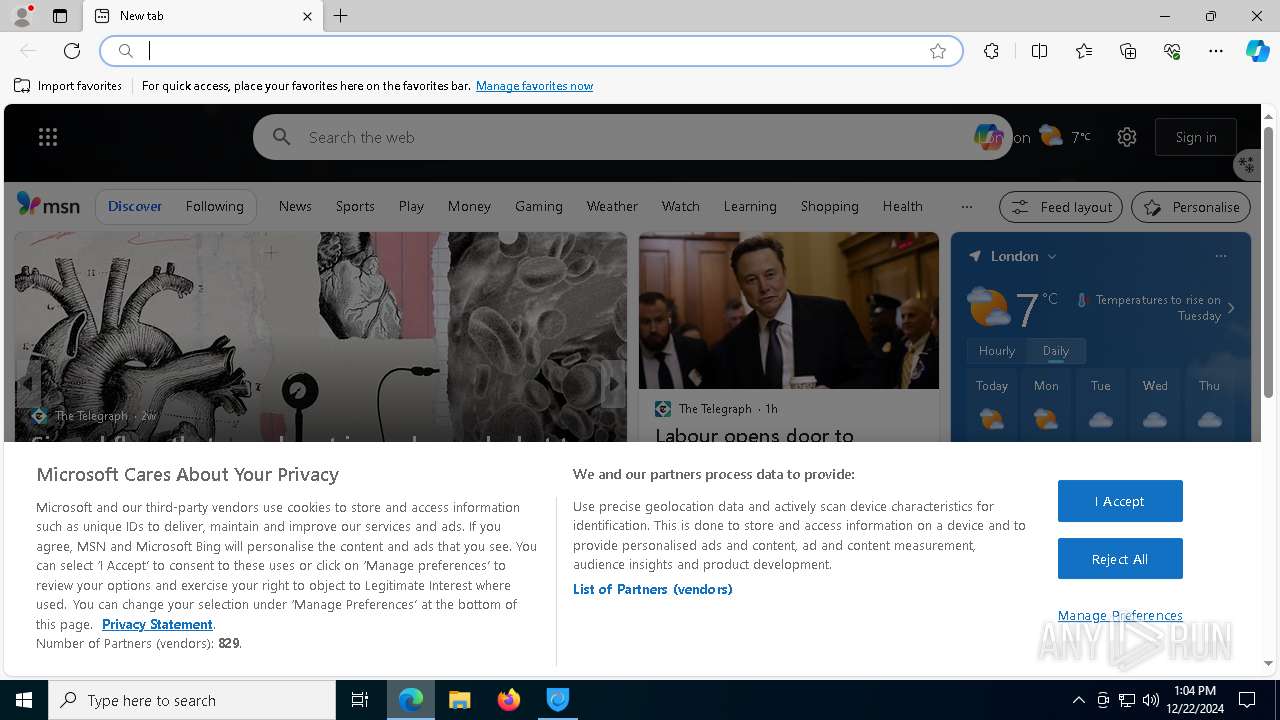The image size is (1280, 720).
Task: Go to next carousel story arrow
Action: tap(612, 384)
